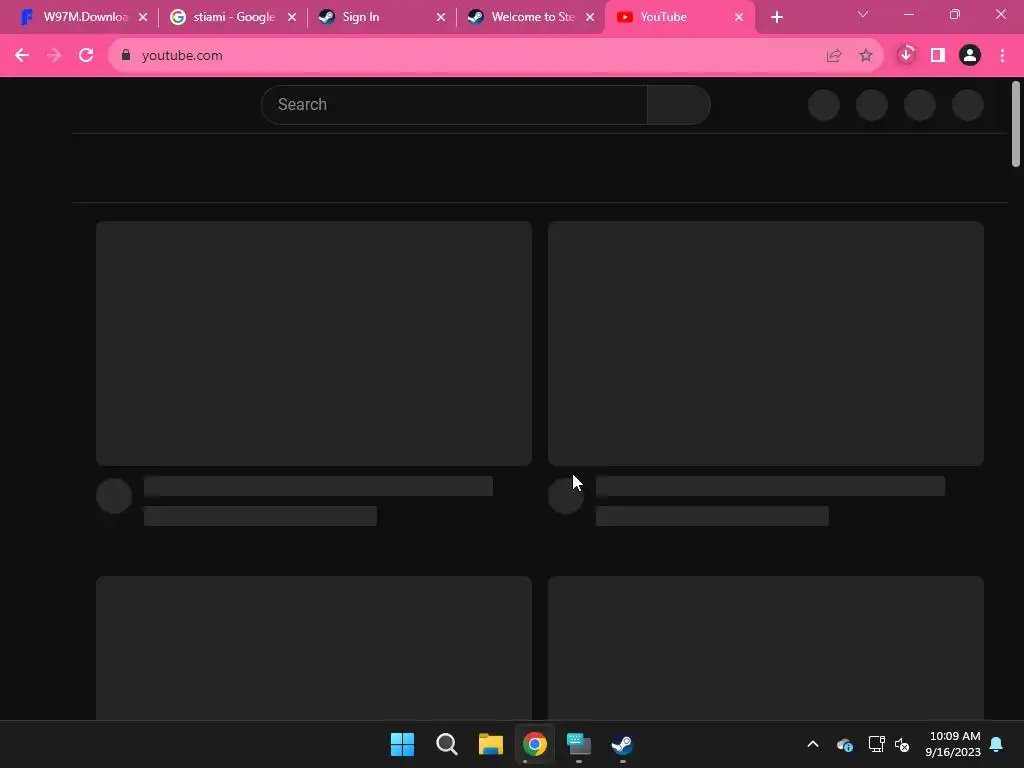Open the notifications bell icon
1024x768 pixels.
pos(997,744)
